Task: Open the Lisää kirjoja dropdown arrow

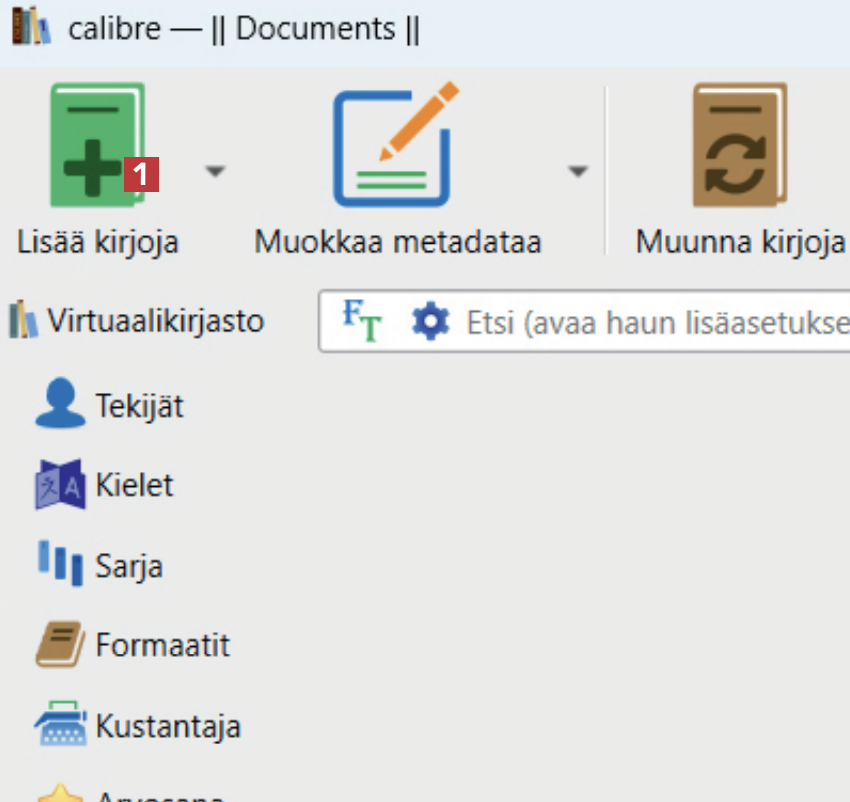Action: tap(215, 172)
